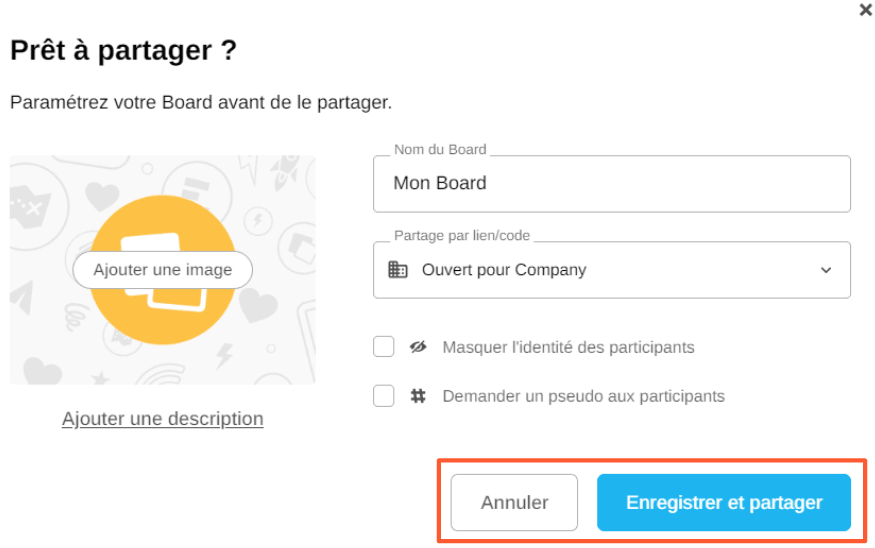The height and width of the screenshot is (548, 875).
Task: Select the Ouvert pour Company value text
Action: tap(504, 270)
